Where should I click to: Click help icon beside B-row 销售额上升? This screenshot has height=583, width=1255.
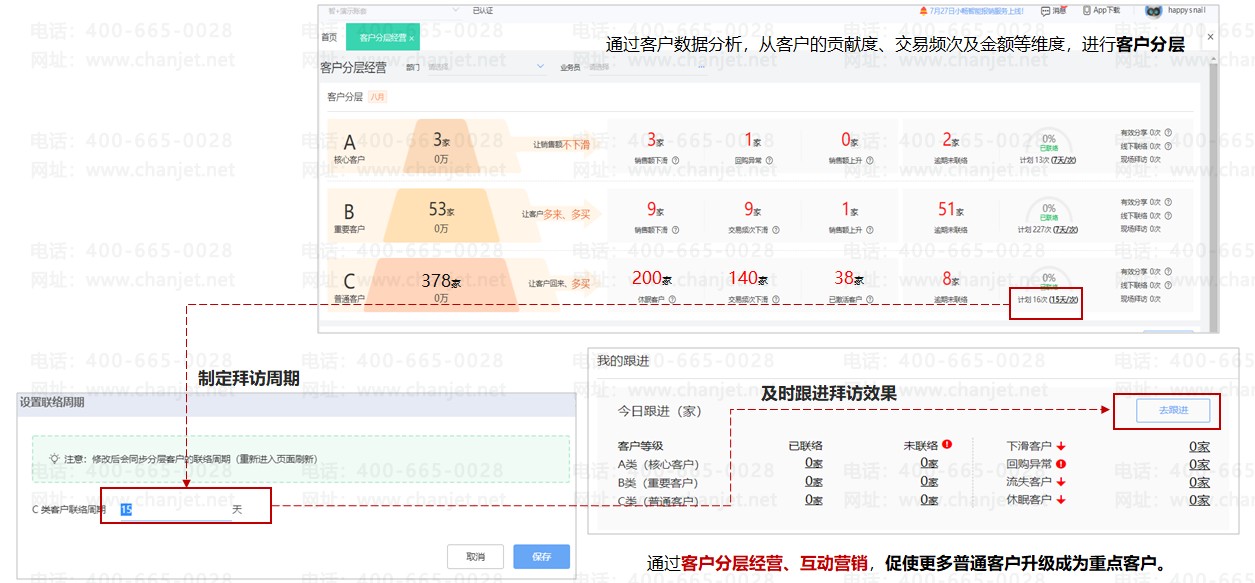[868, 229]
